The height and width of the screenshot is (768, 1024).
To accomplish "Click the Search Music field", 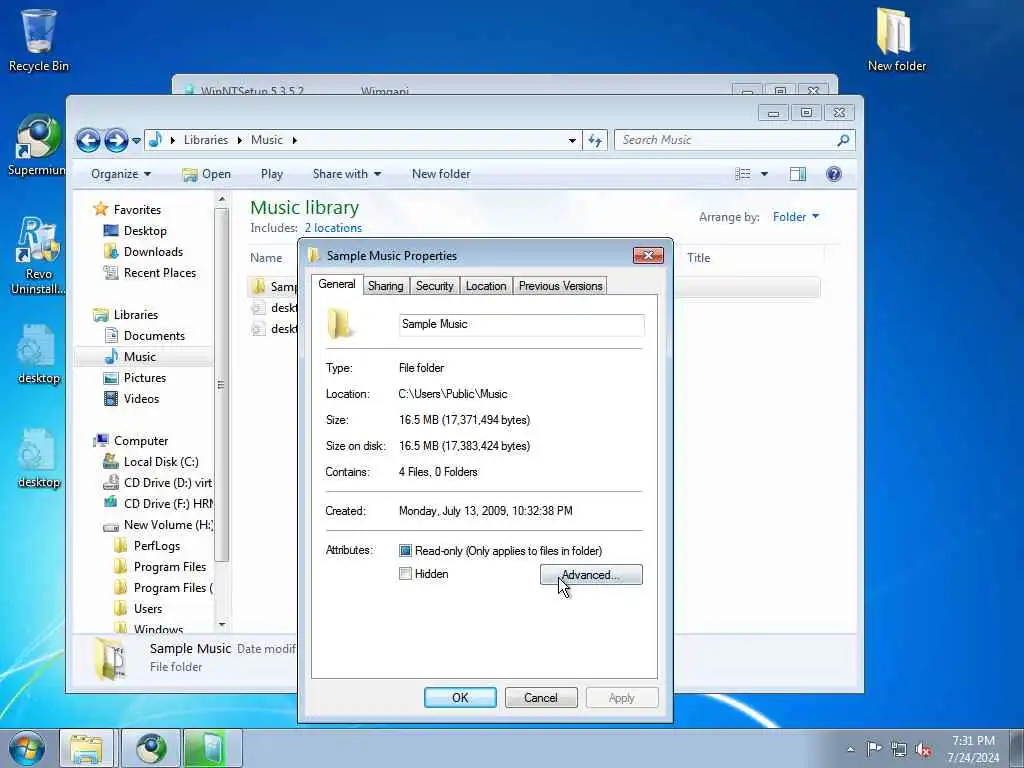I will pos(725,140).
